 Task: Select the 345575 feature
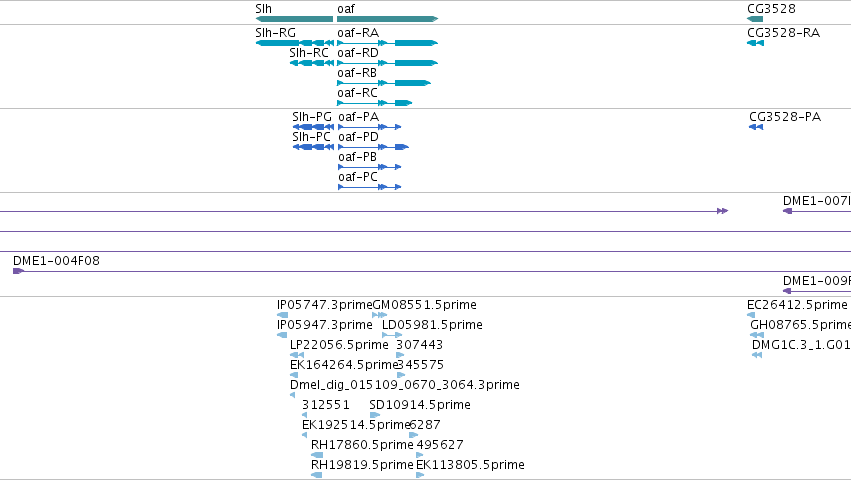(401, 375)
